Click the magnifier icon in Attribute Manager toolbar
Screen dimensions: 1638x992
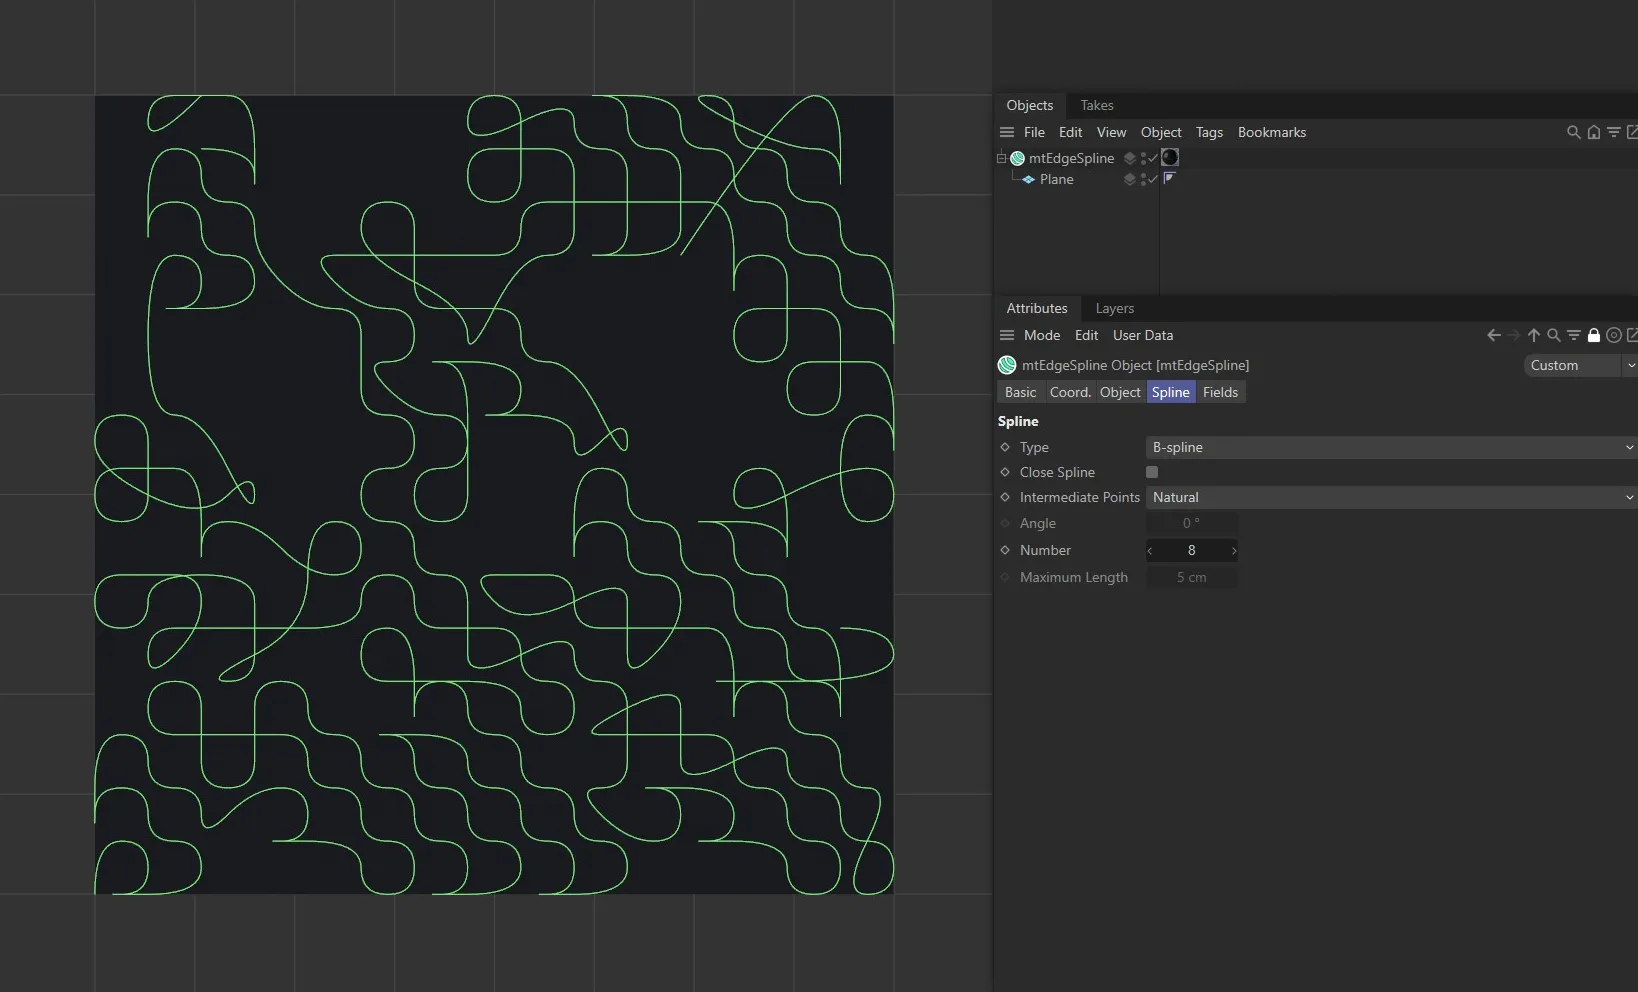[x=1553, y=335]
